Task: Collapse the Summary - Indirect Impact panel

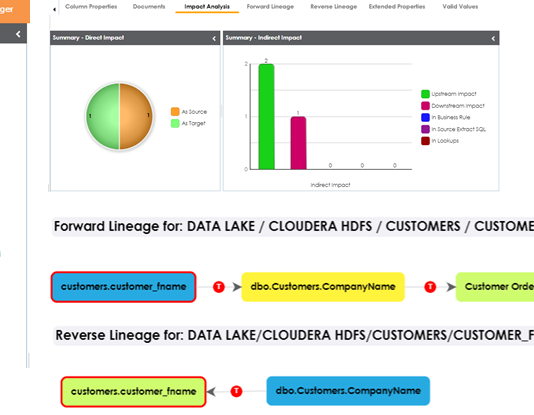Action: [x=493, y=38]
